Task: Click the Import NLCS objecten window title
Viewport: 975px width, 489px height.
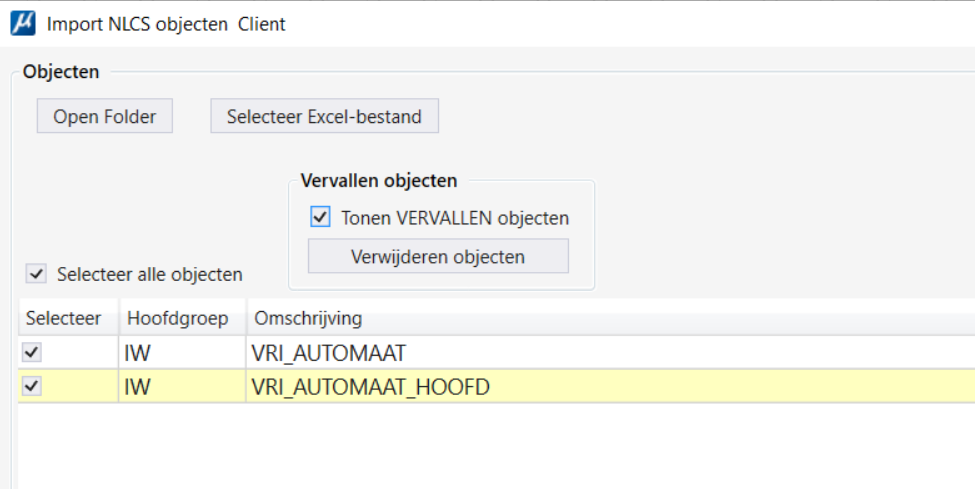Action: (166, 24)
